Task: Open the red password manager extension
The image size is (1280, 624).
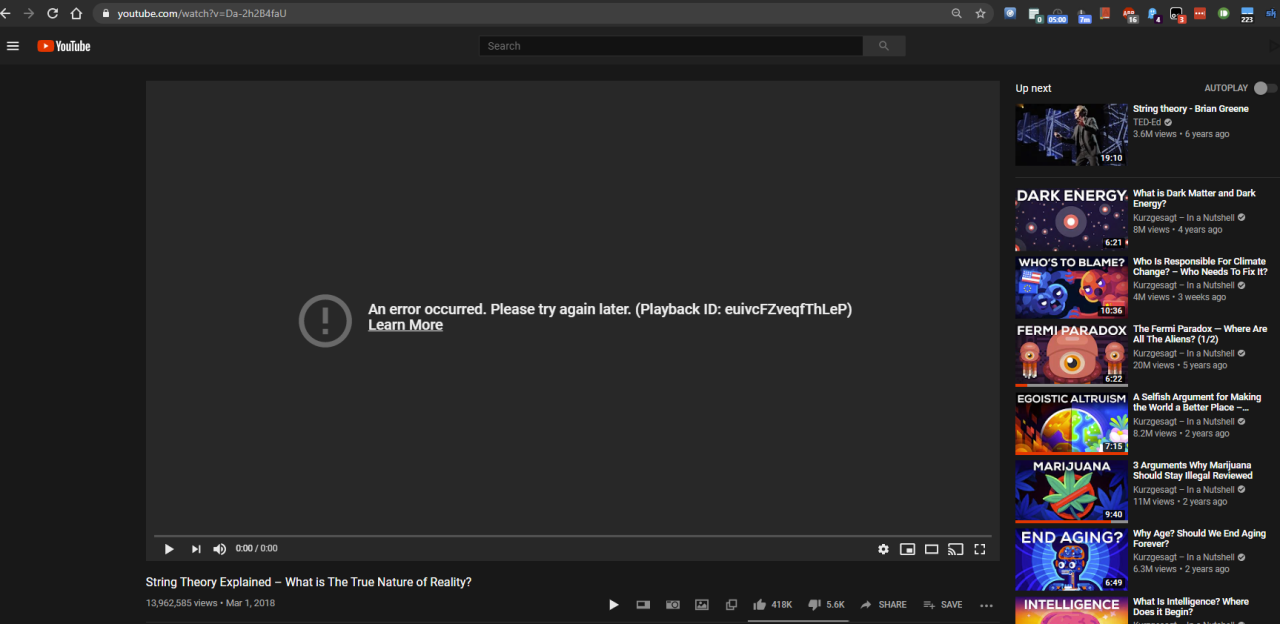Action: click(1199, 13)
